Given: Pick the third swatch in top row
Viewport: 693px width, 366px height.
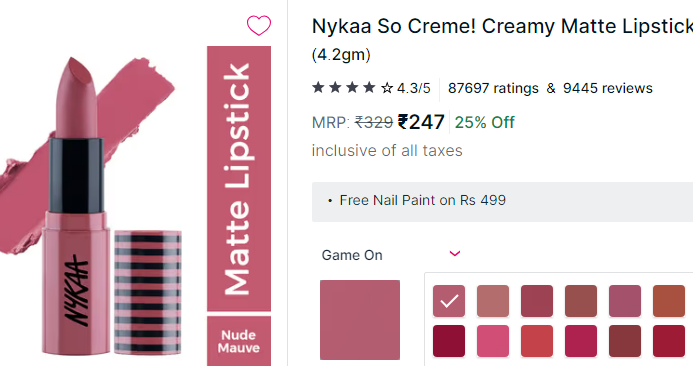Looking at the screenshot, I should [537, 301].
